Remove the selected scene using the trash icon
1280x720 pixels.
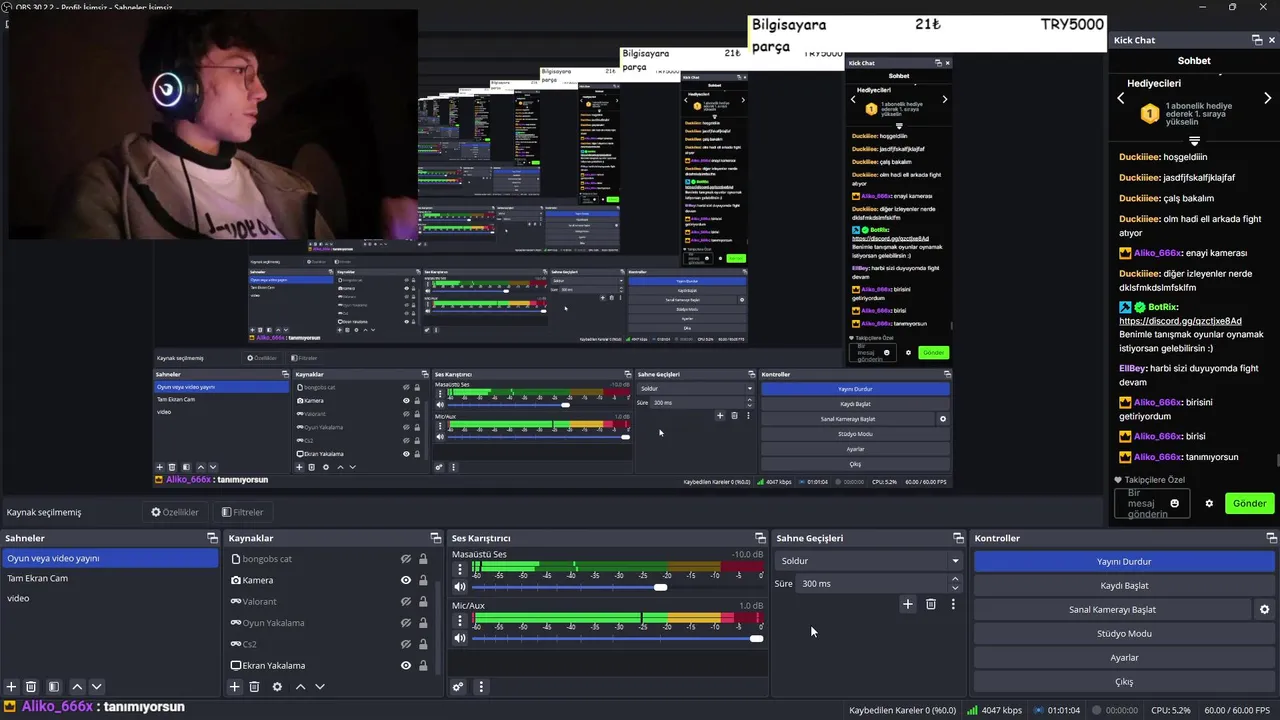[x=31, y=687]
